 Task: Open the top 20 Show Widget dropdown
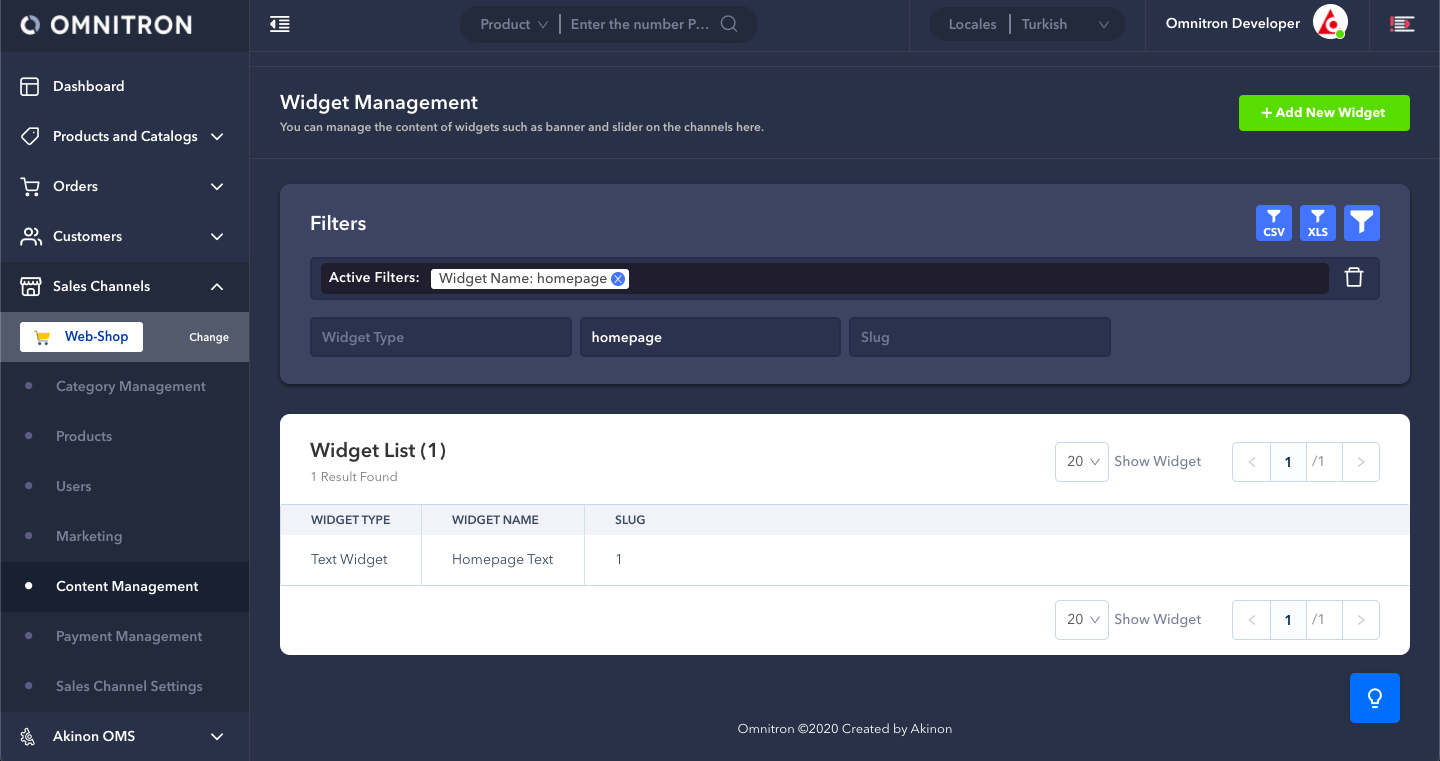coord(1081,462)
